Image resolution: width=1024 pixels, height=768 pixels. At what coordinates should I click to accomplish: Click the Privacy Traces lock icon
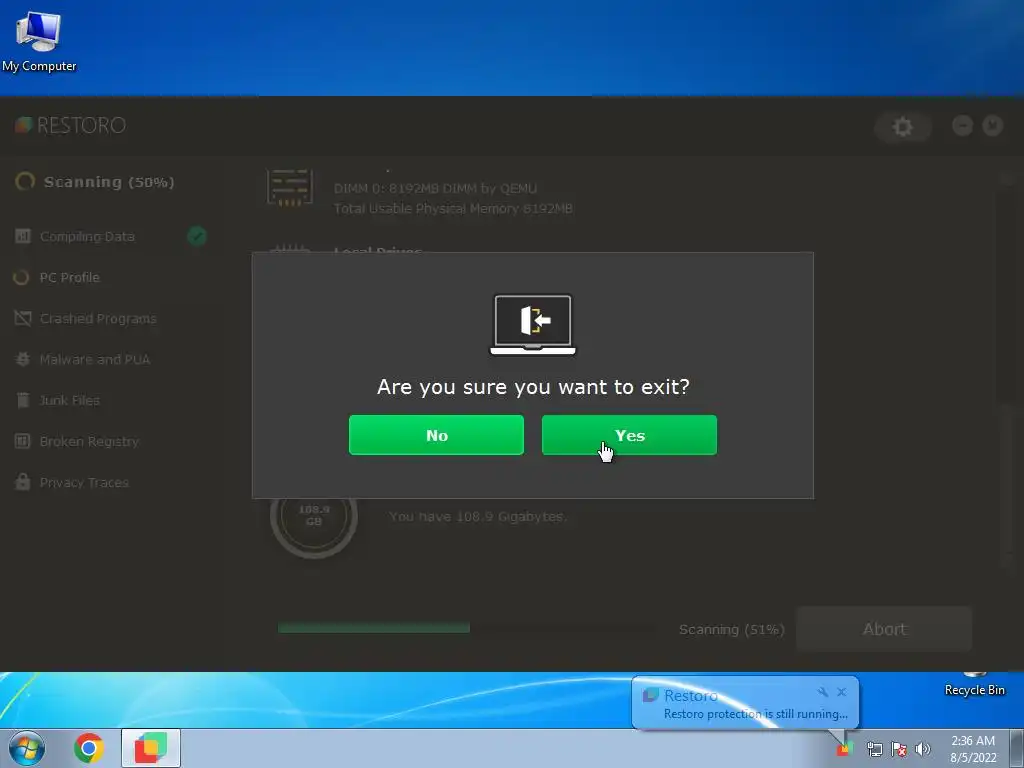tap(23, 482)
